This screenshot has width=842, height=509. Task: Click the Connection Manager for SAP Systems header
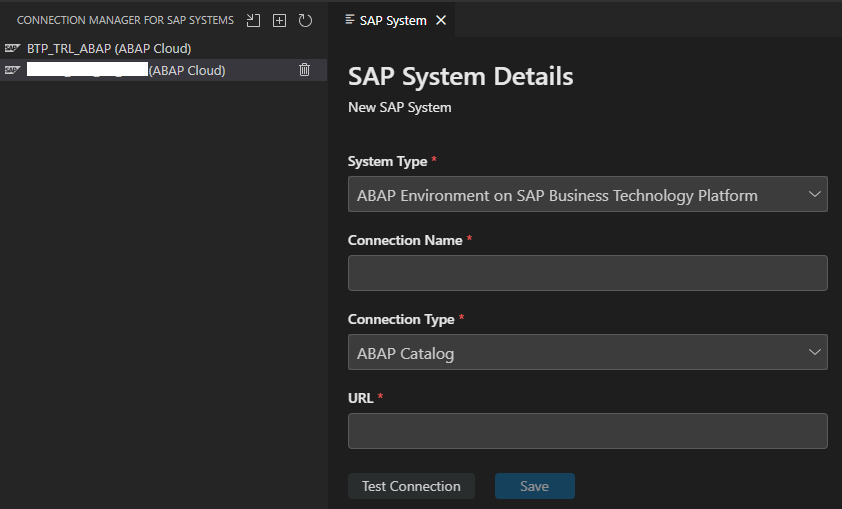pyautogui.click(x=125, y=20)
